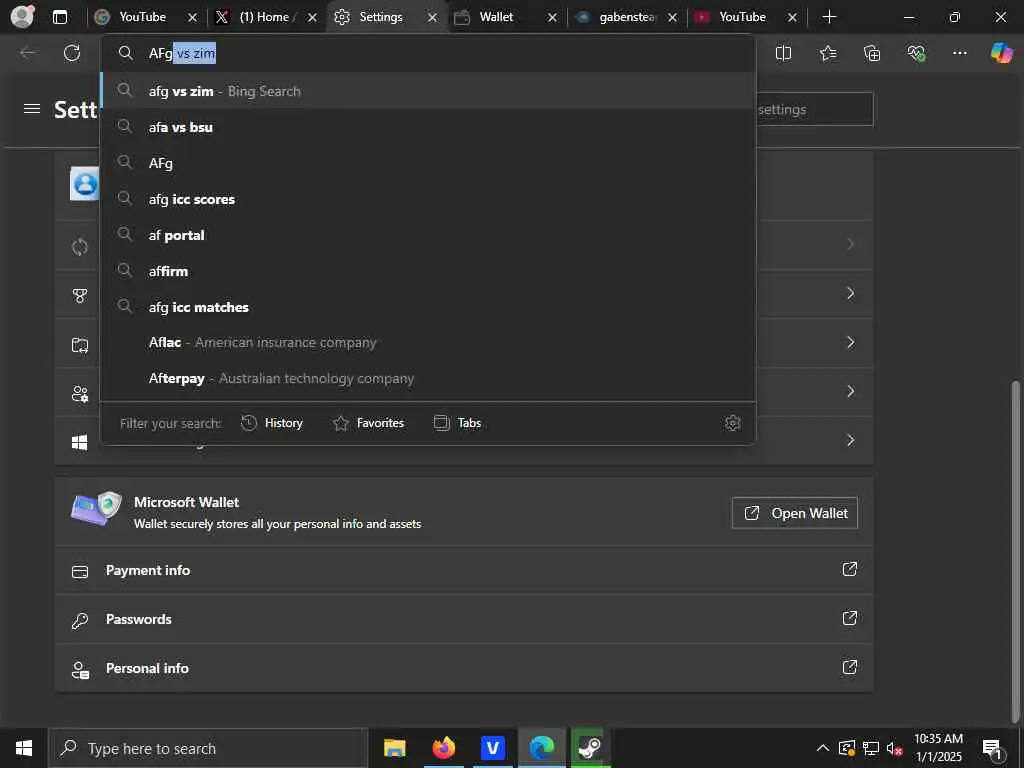Open the Settings hamburger menu
Screen dimensions: 1024x768
click(x=32, y=108)
